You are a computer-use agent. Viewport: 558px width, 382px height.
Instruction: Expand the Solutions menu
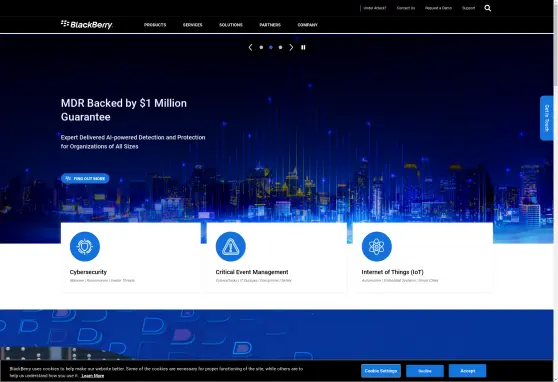[x=231, y=25]
